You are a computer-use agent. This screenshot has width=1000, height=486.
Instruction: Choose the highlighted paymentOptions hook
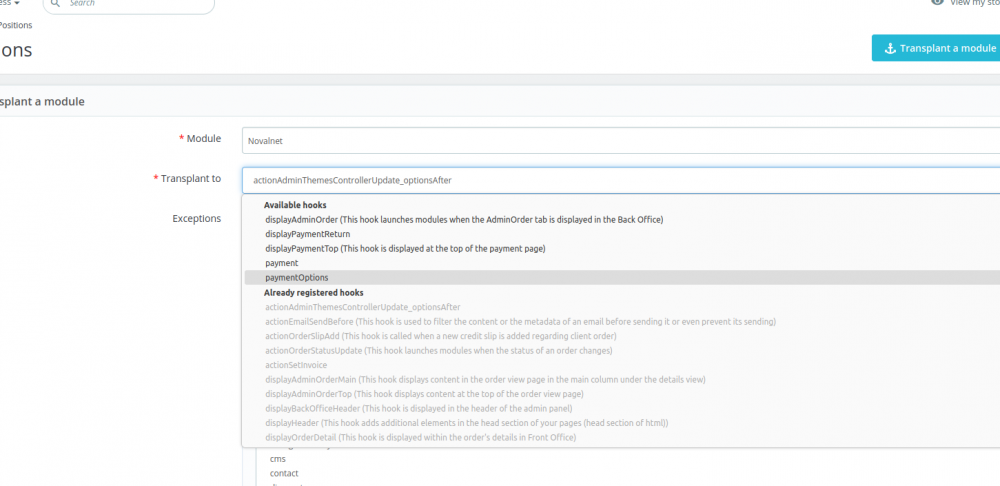click(x=622, y=277)
